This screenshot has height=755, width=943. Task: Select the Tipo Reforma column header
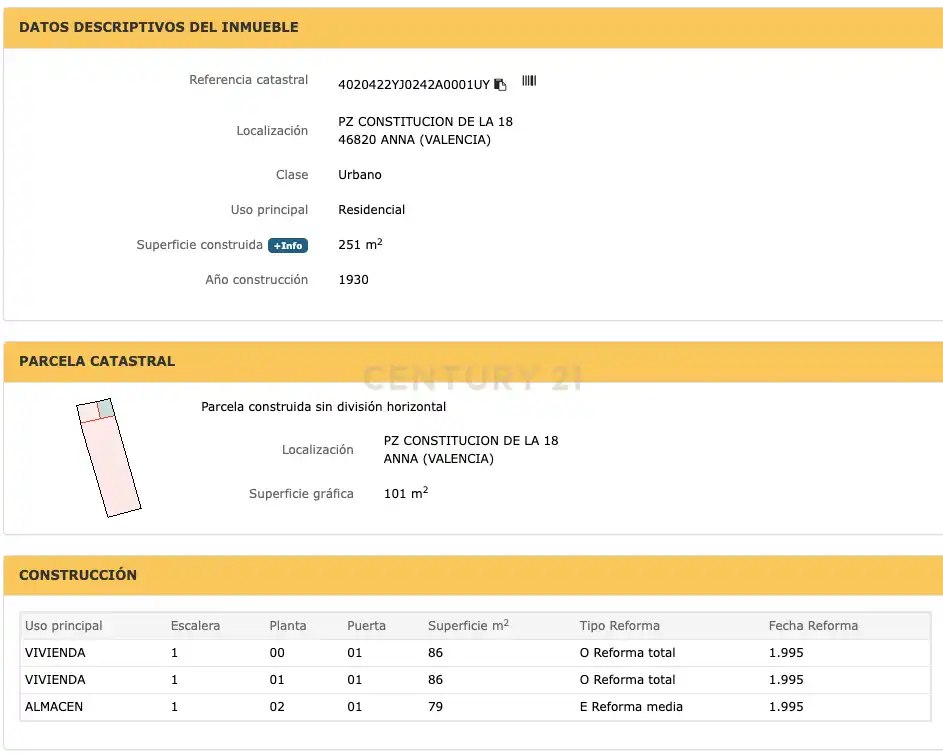coord(619,626)
